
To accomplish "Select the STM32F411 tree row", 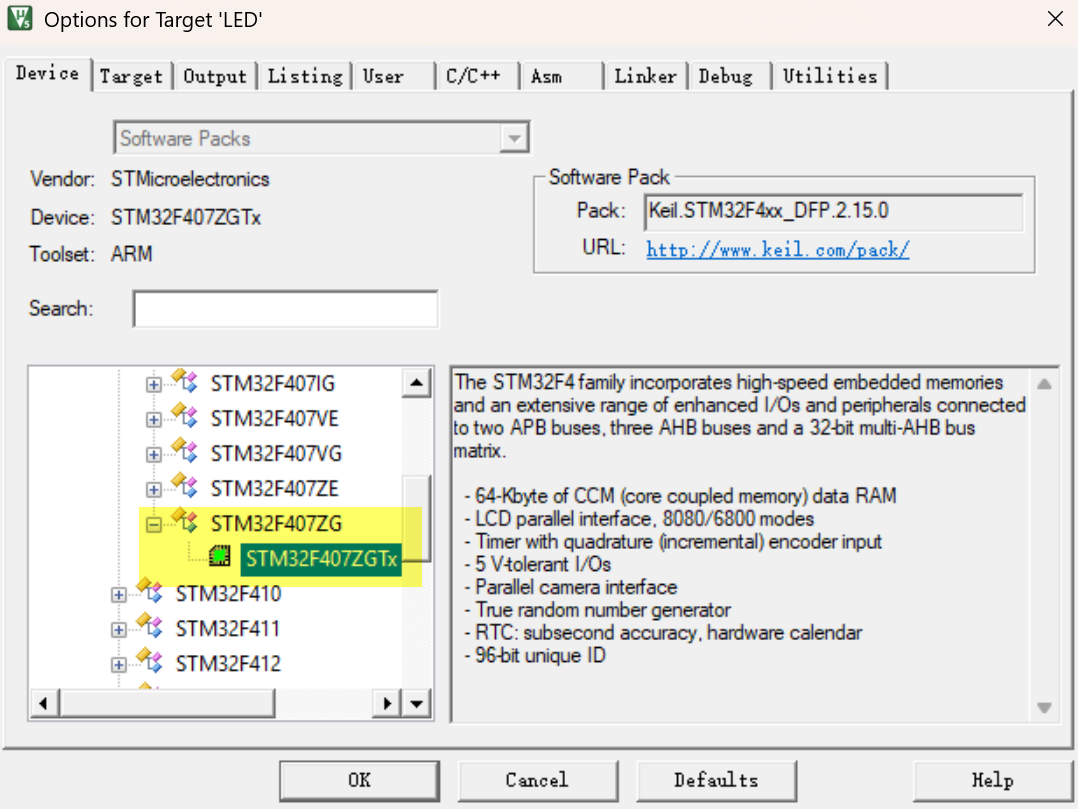I will click(228, 629).
